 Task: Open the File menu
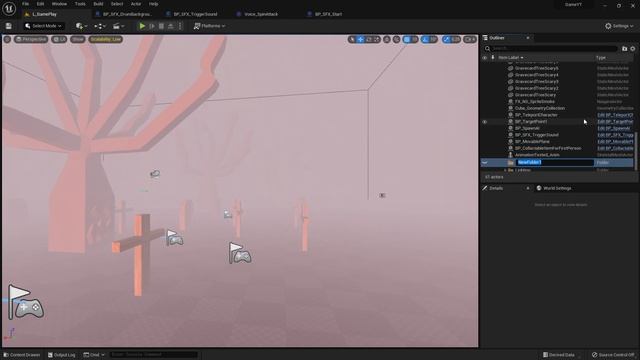coord(25,4)
